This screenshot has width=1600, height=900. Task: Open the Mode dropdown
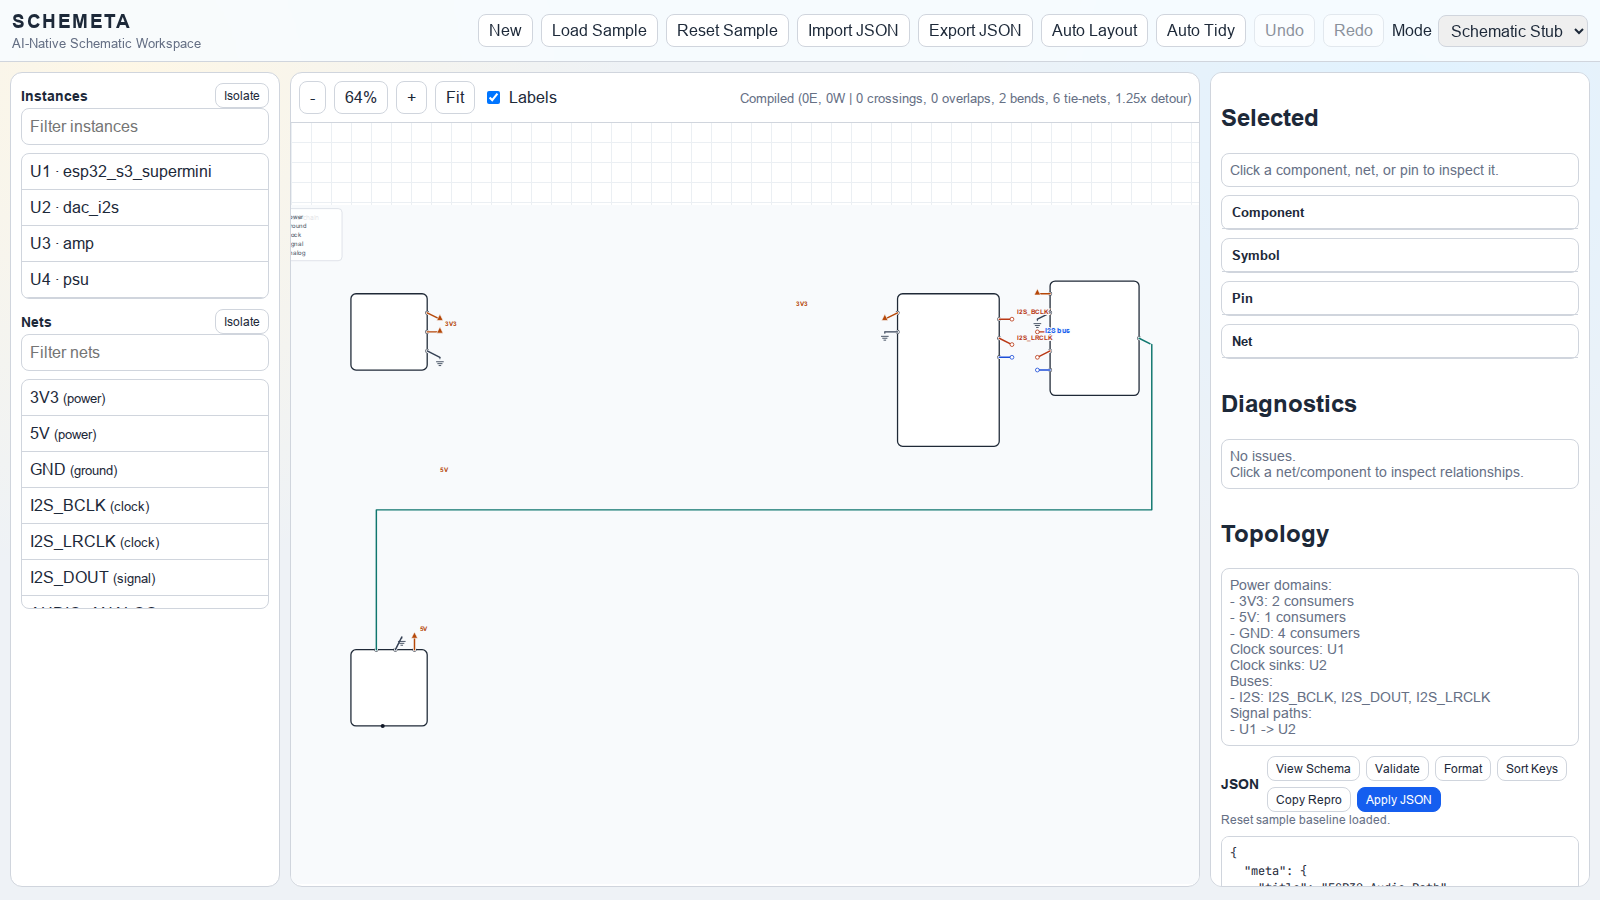pyautogui.click(x=1512, y=31)
